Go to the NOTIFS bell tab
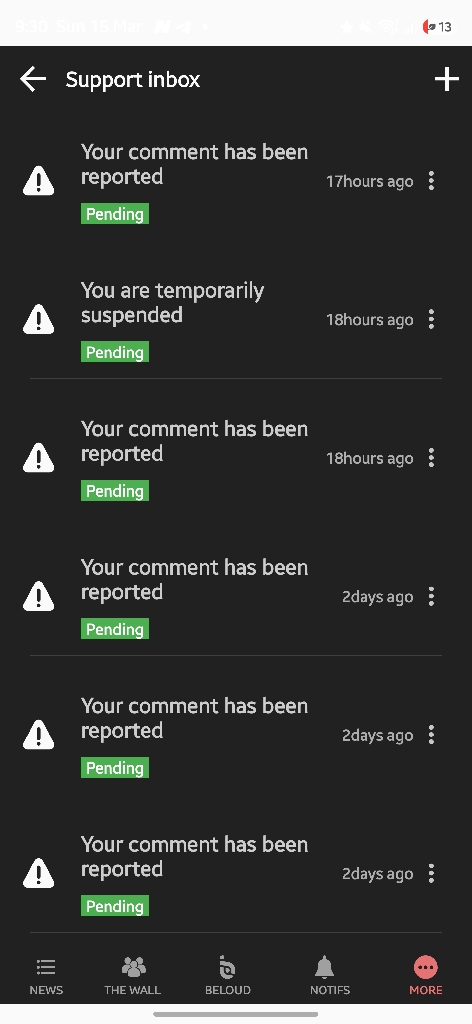 pyautogui.click(x=330, y=976)
